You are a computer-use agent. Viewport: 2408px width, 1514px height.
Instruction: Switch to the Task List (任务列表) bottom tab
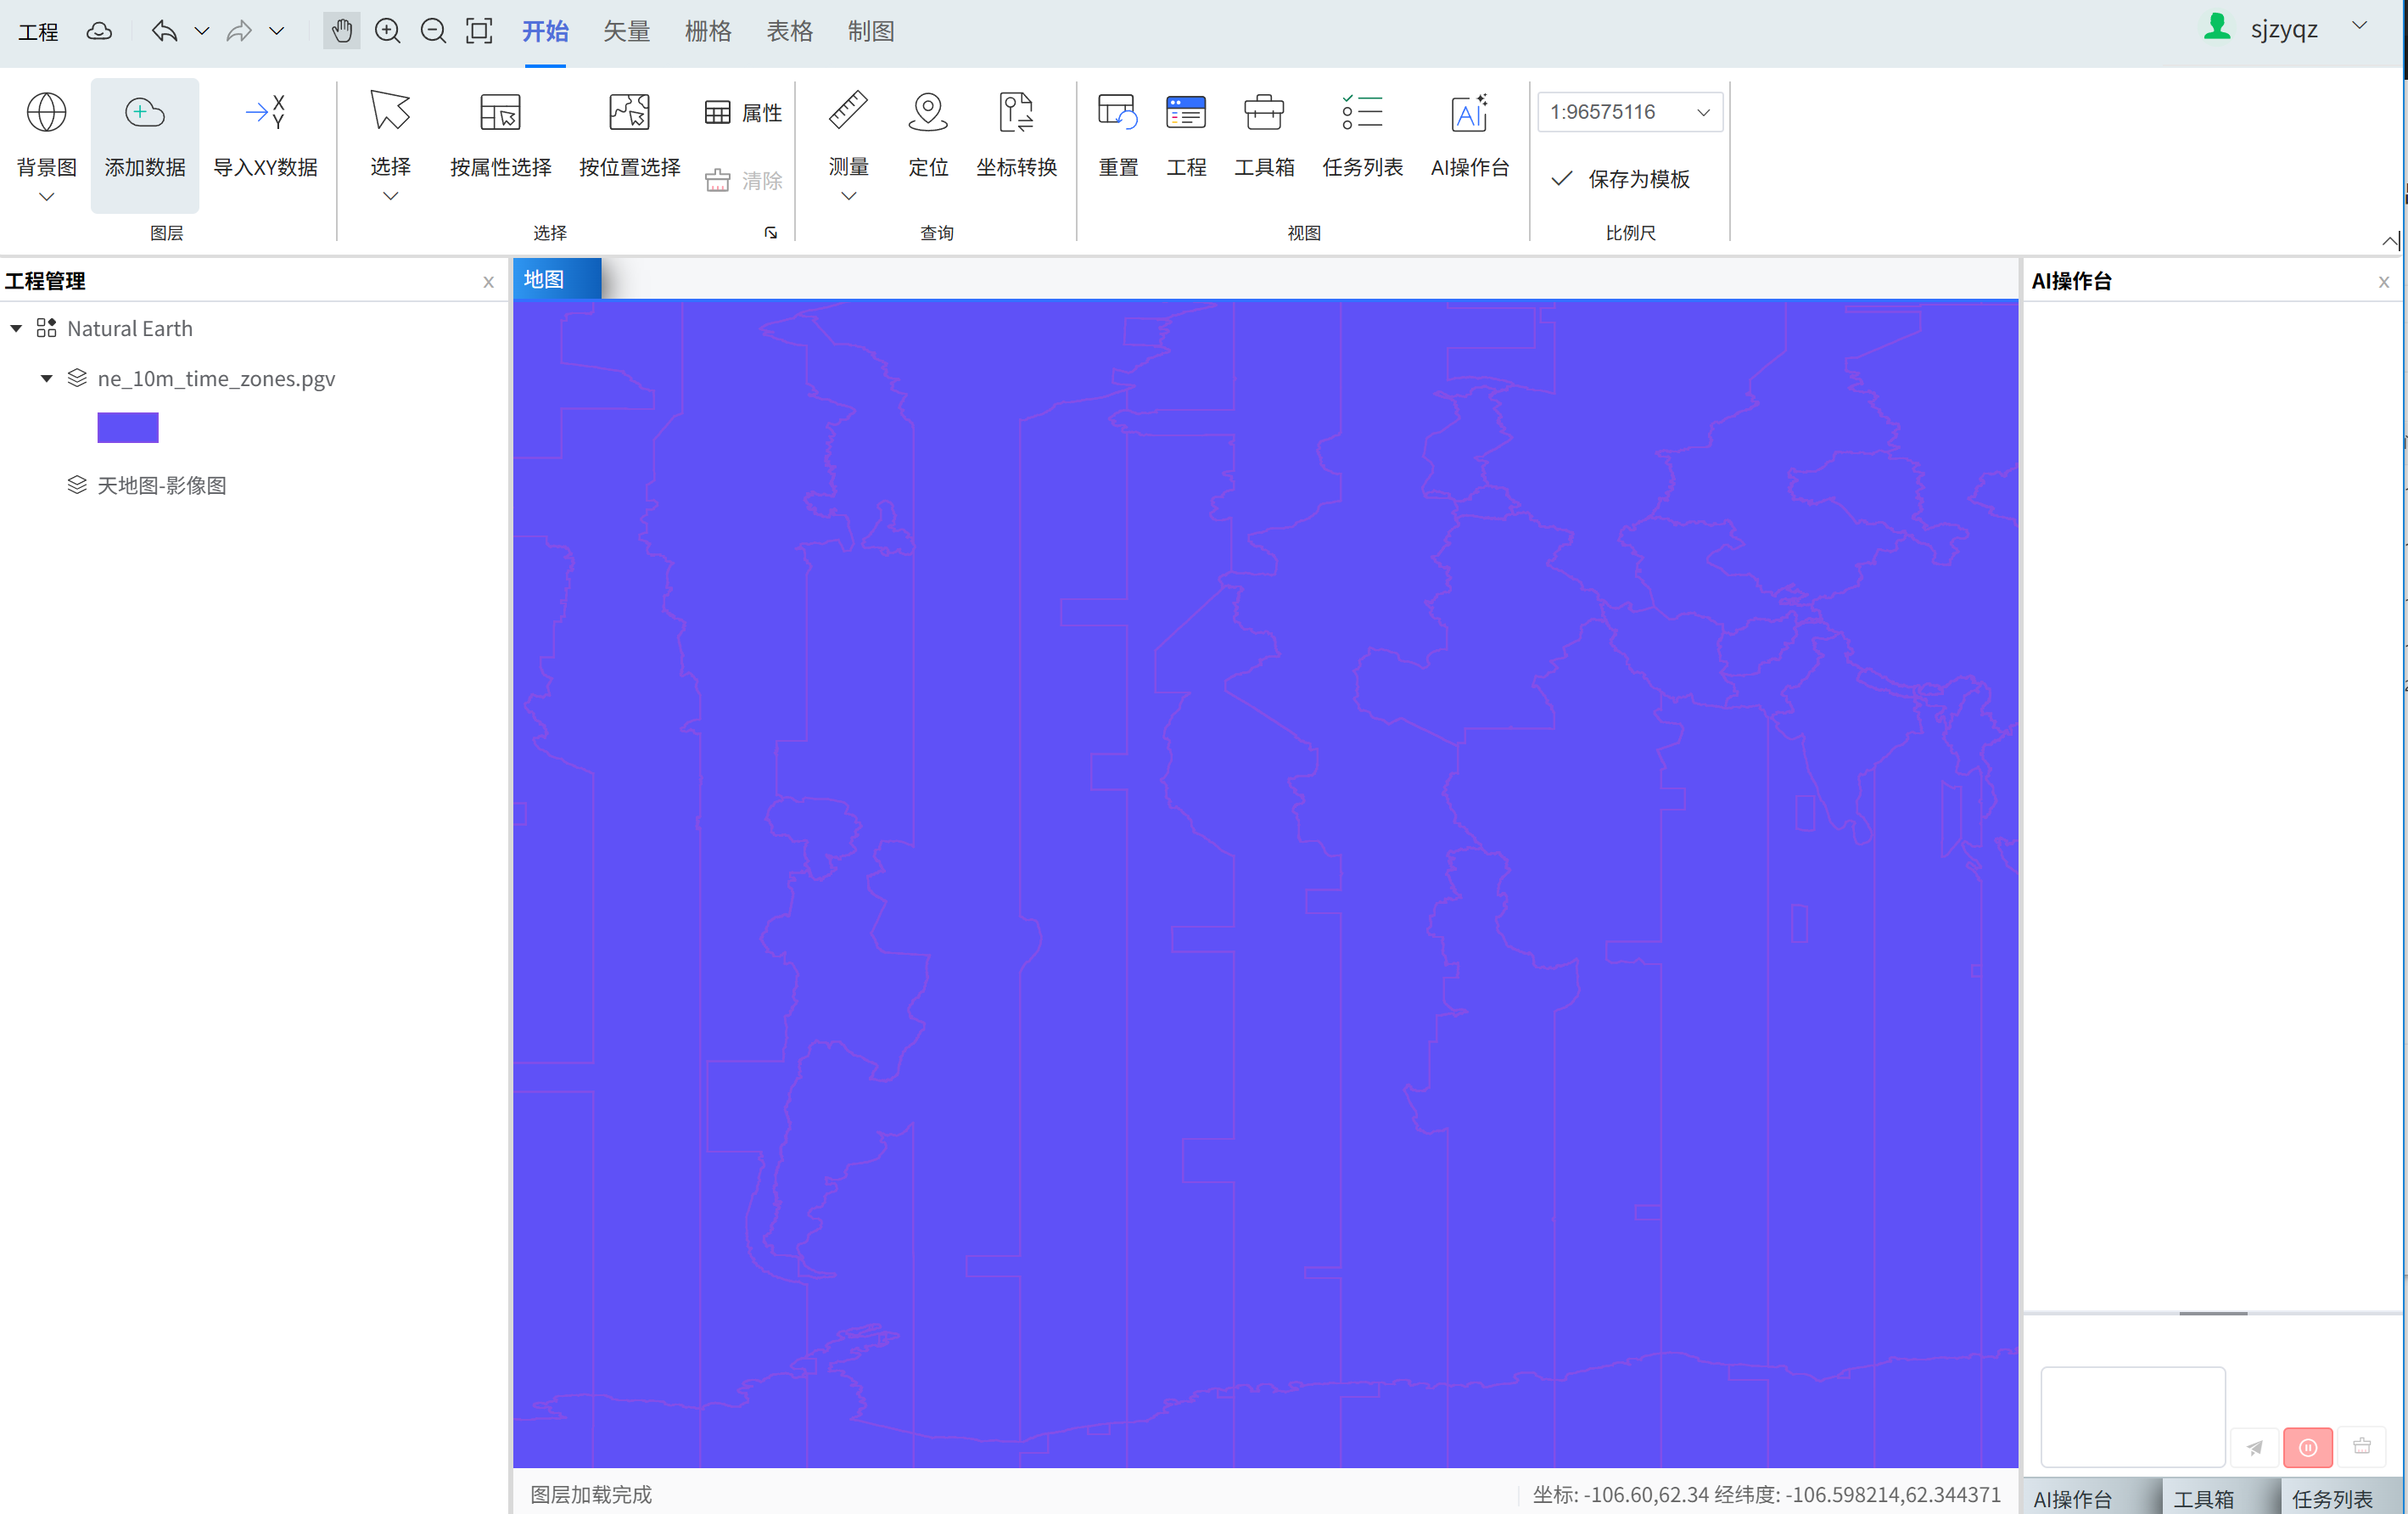tap(2331, 1498)
